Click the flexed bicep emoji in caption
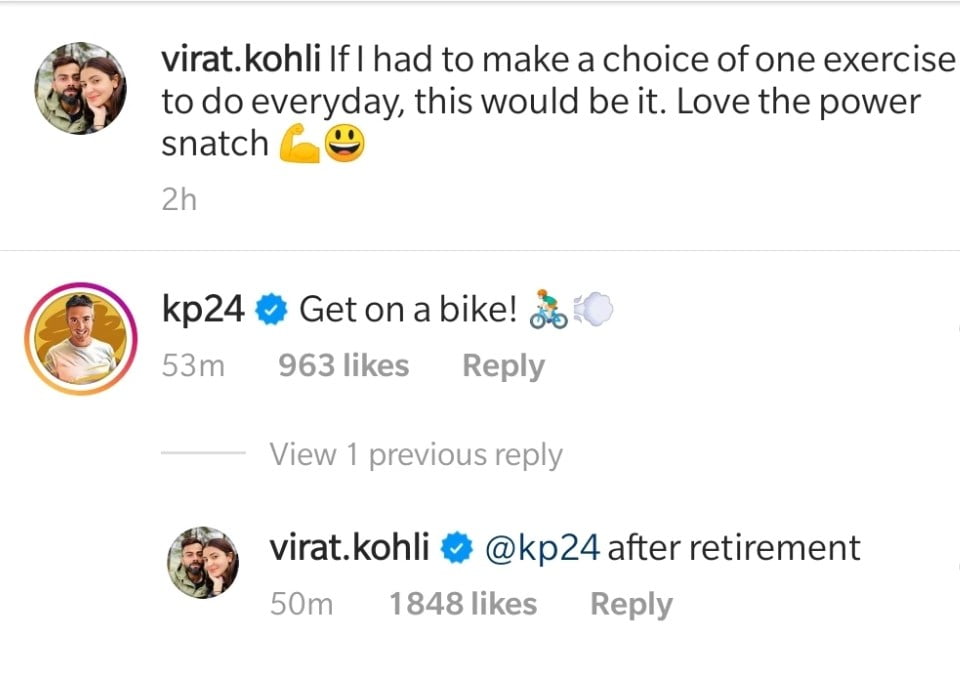The width and height of the screenshot is (960, 673). click(x=298, y=146)
